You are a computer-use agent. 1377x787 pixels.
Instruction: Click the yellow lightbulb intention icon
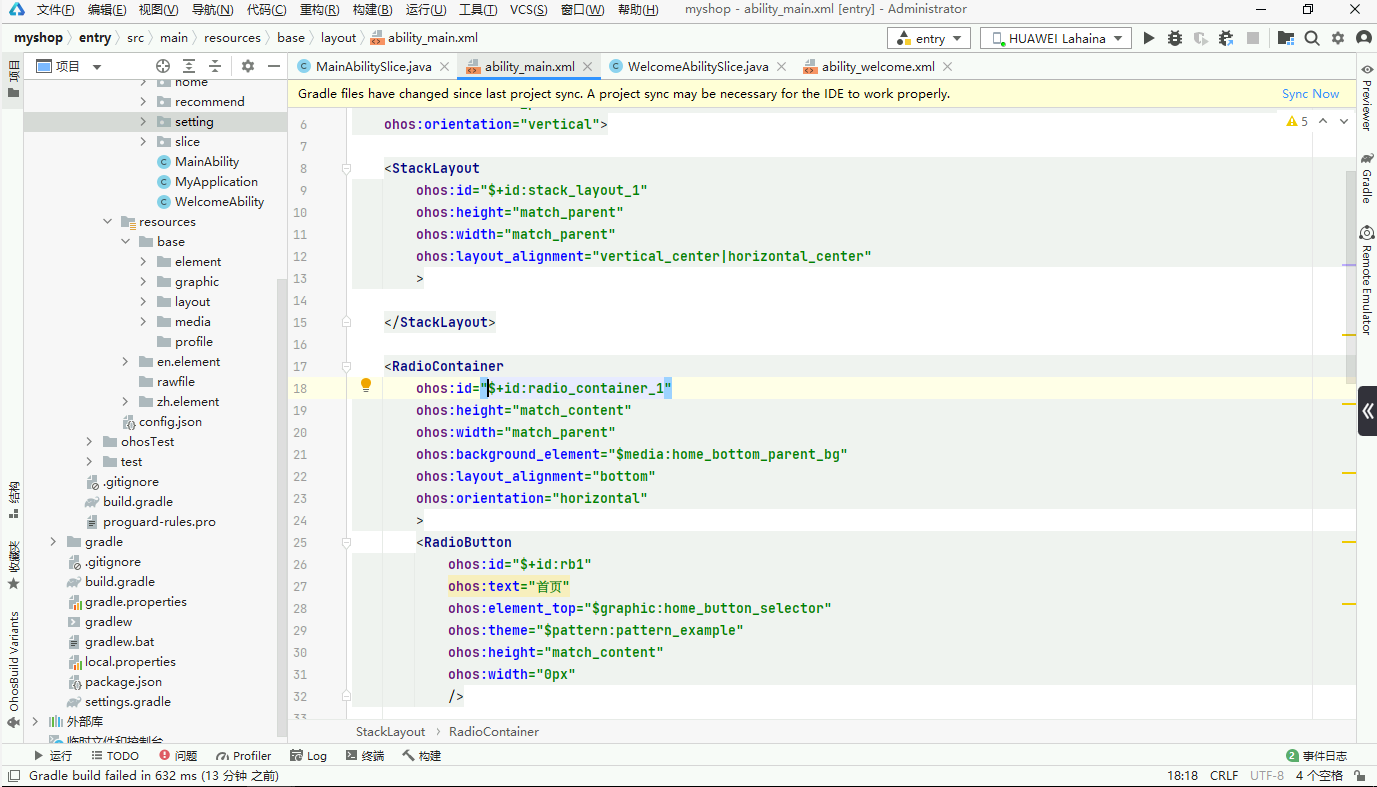pyautogui.click(x=366, y=386)
